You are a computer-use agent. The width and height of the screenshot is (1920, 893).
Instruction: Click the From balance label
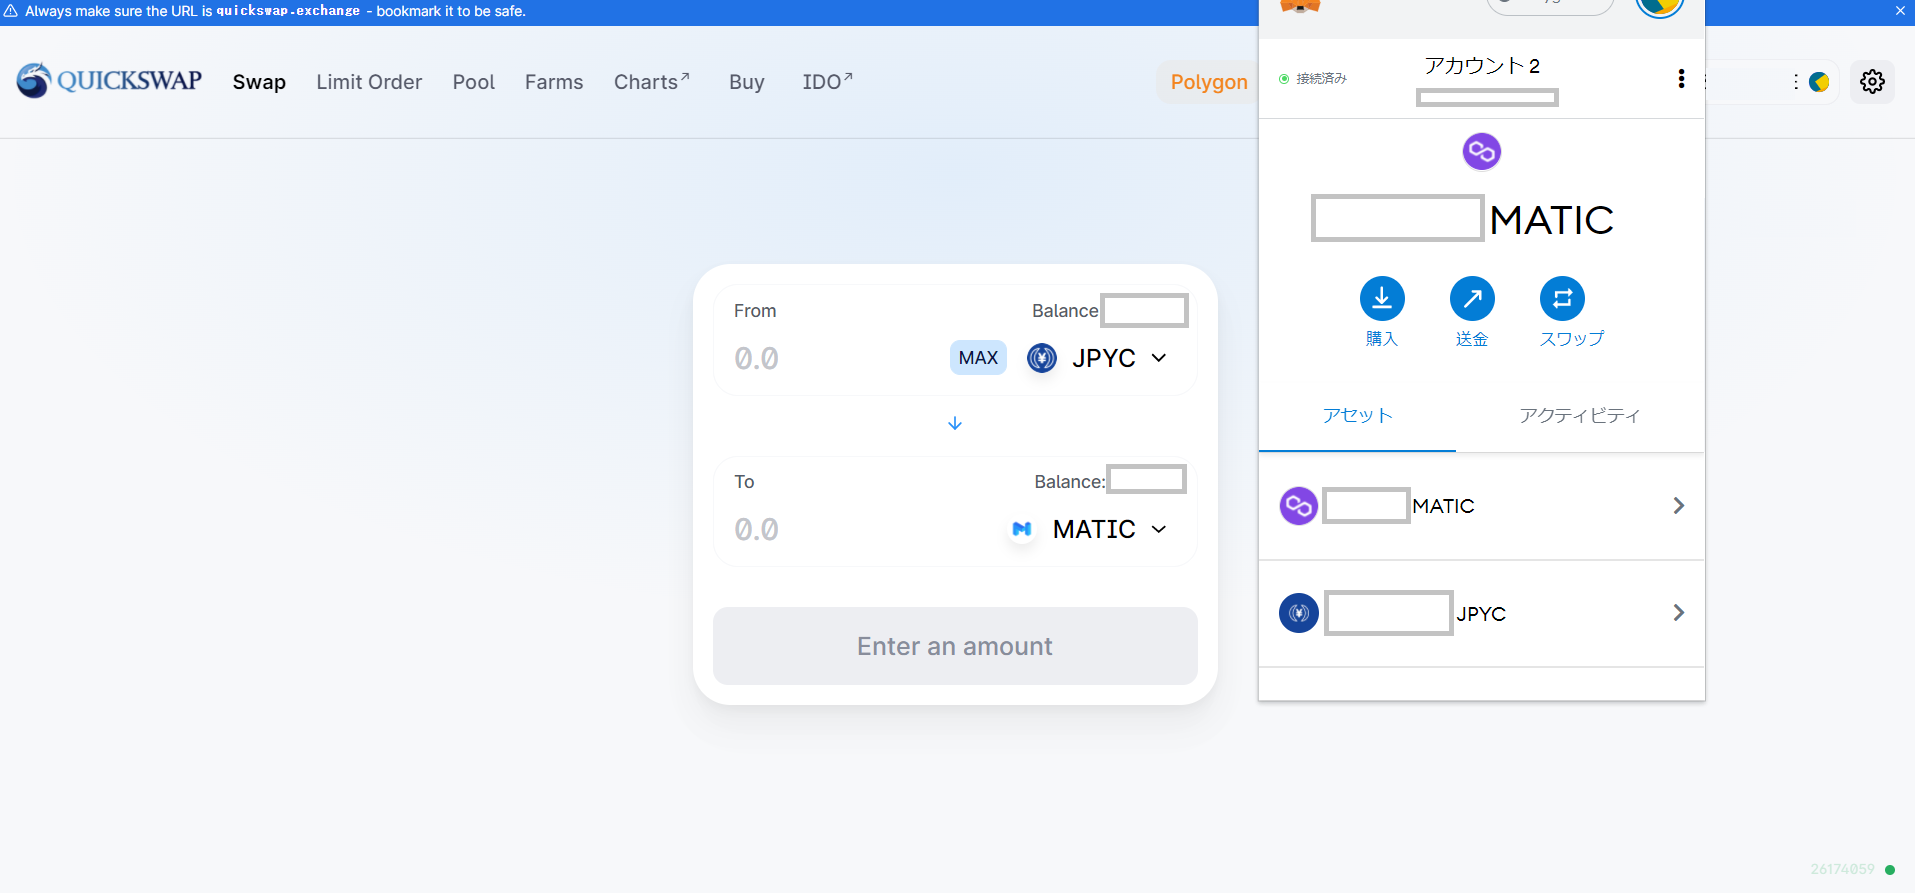click(x=1065, y=311)
